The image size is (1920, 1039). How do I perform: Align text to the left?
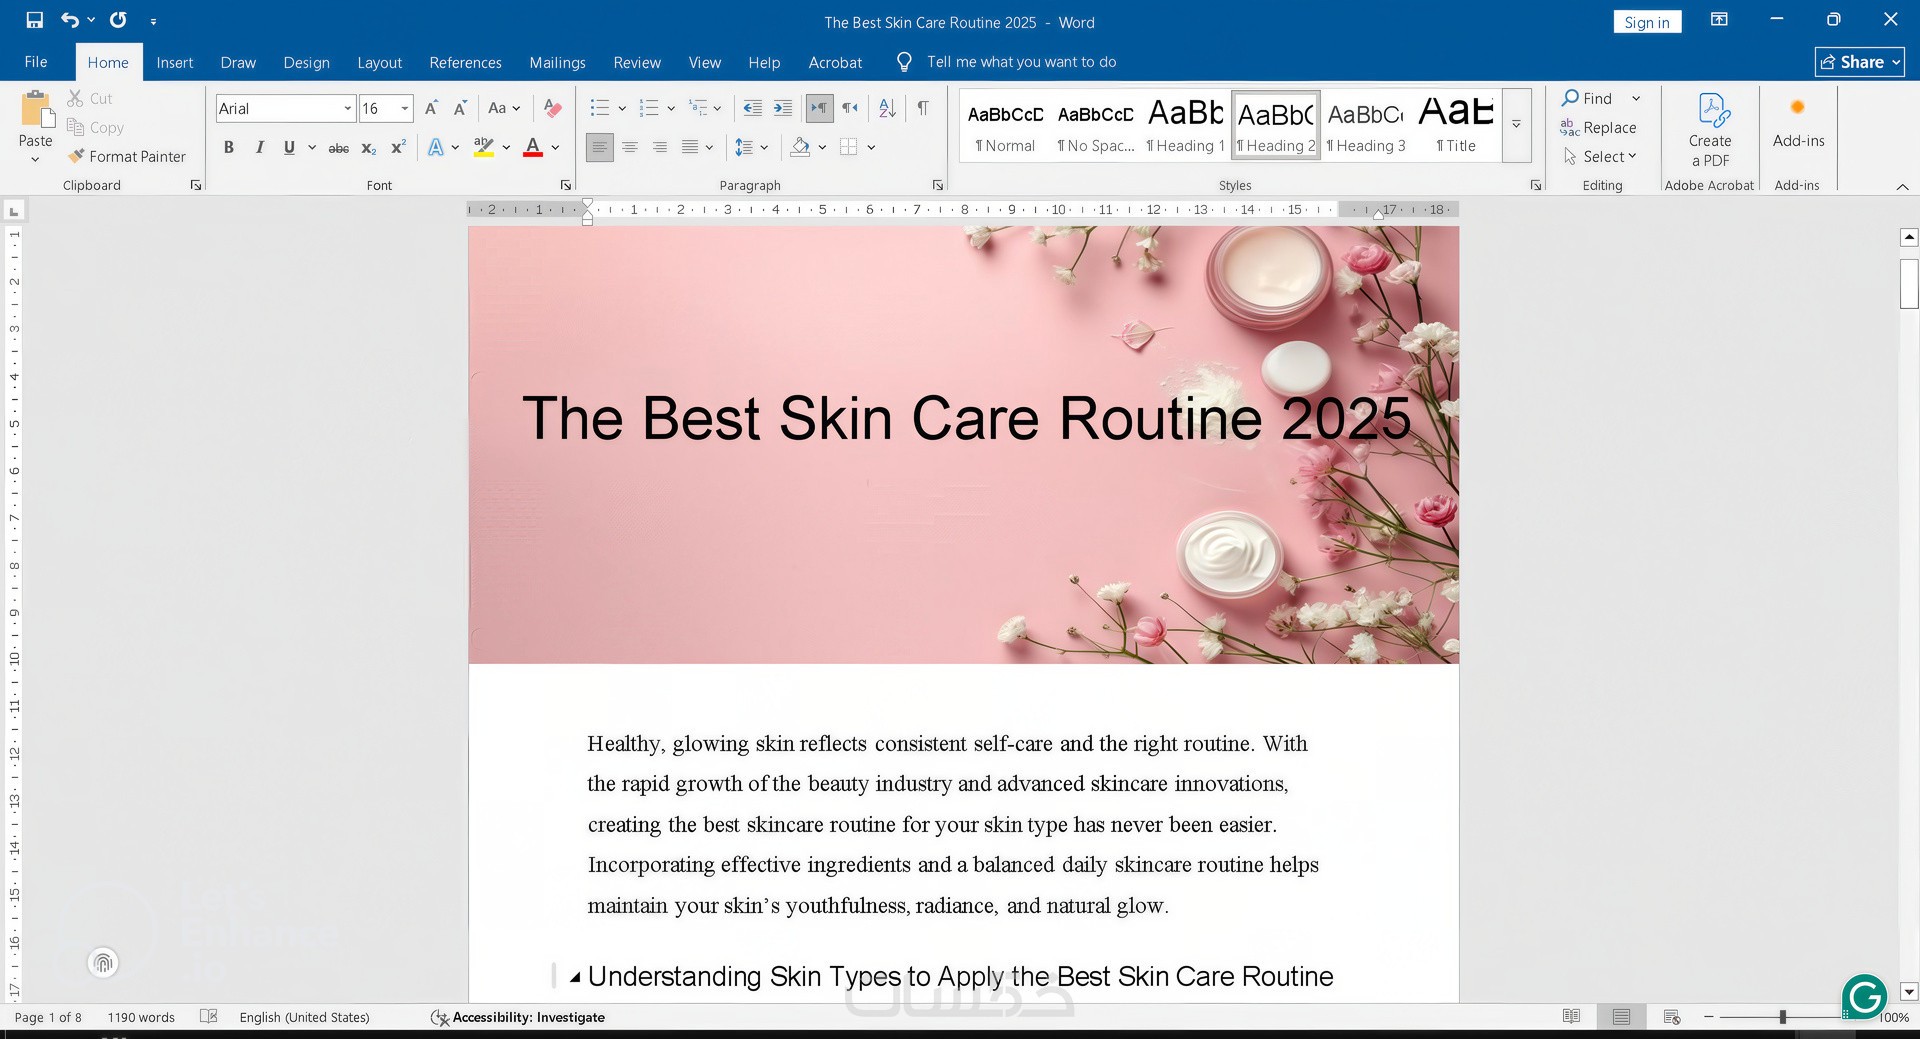(x=599, y=148)
